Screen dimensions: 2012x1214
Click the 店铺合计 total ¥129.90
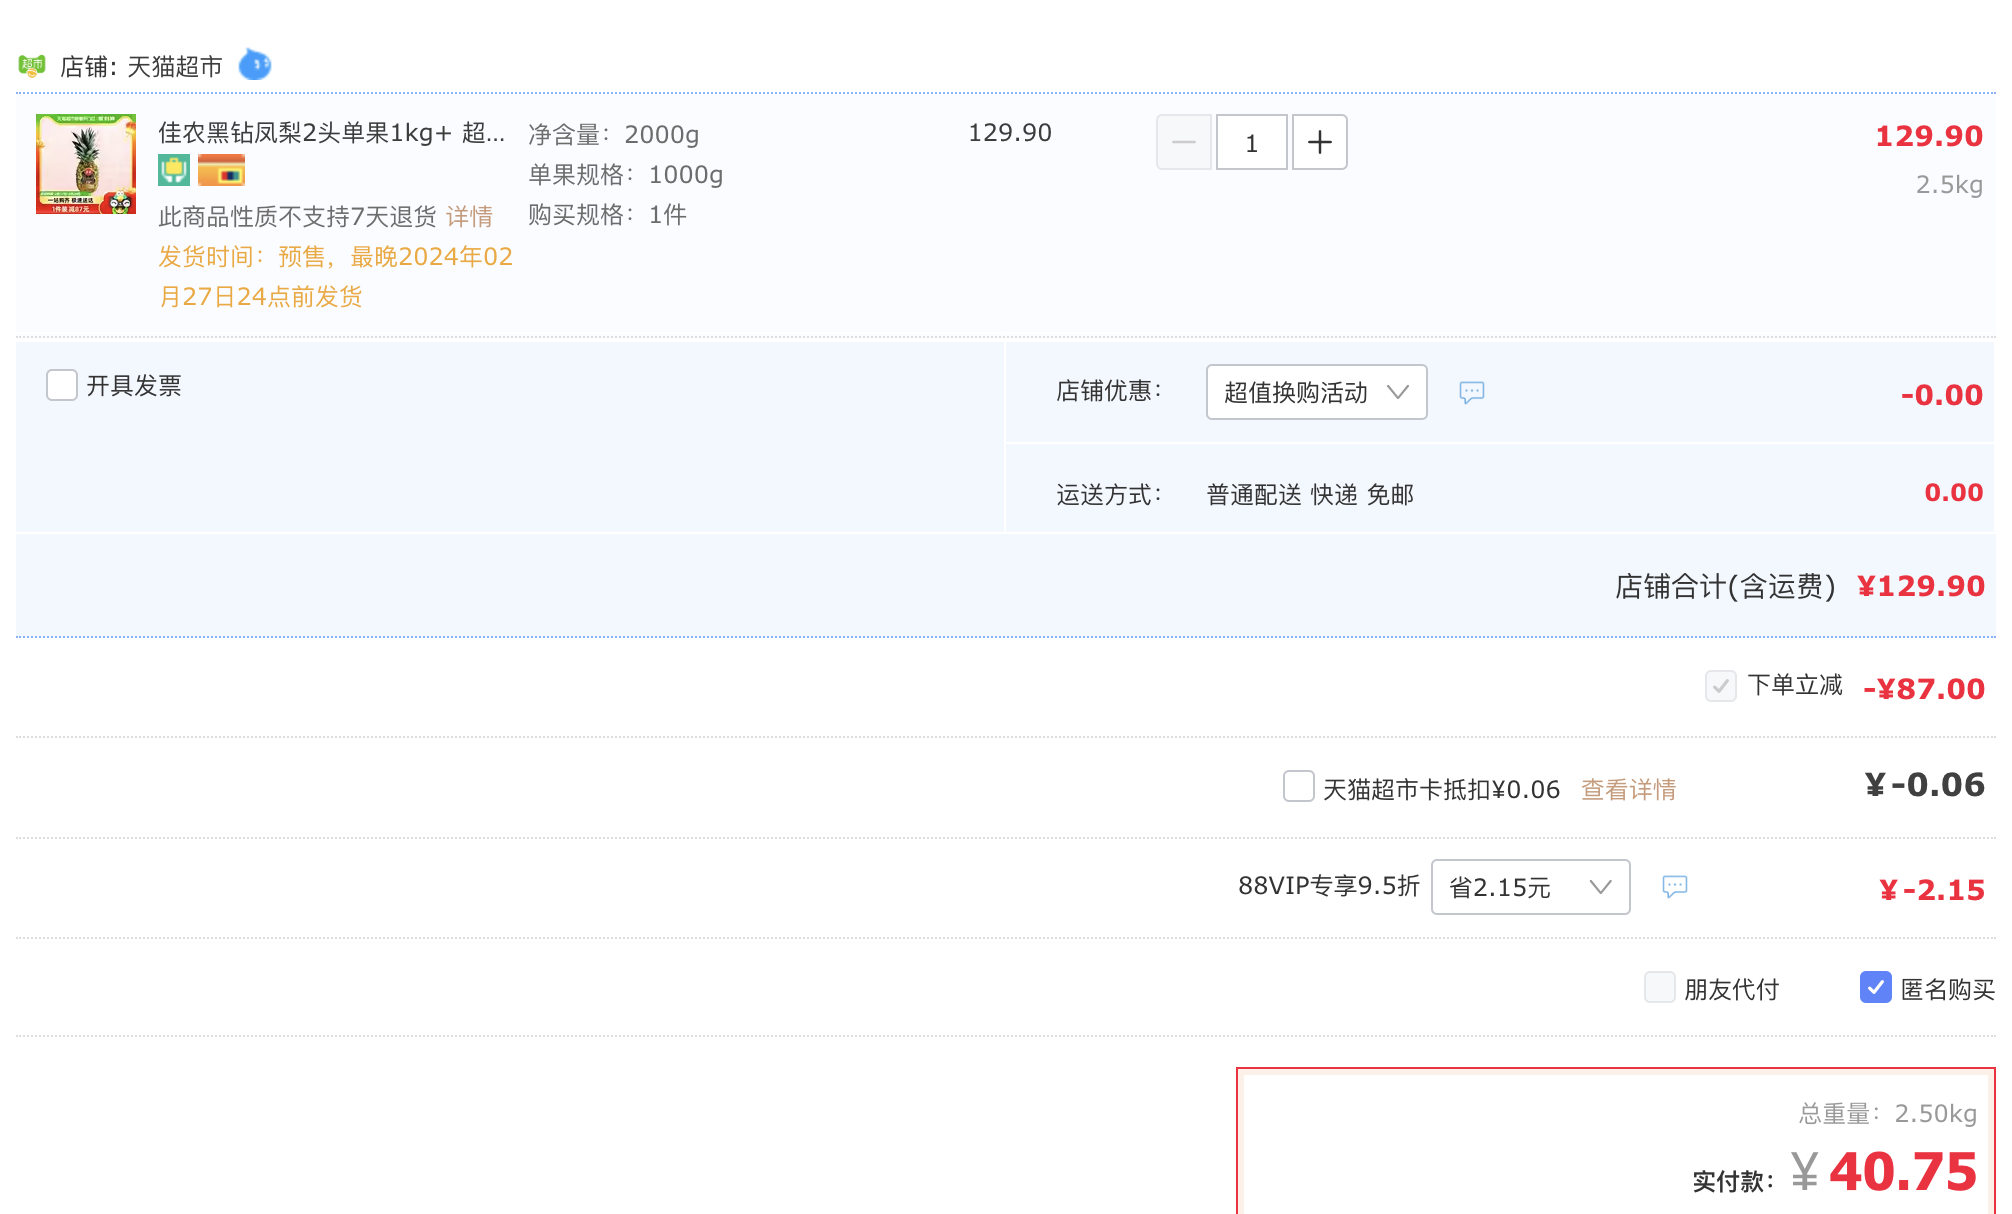click(1921, 586)
